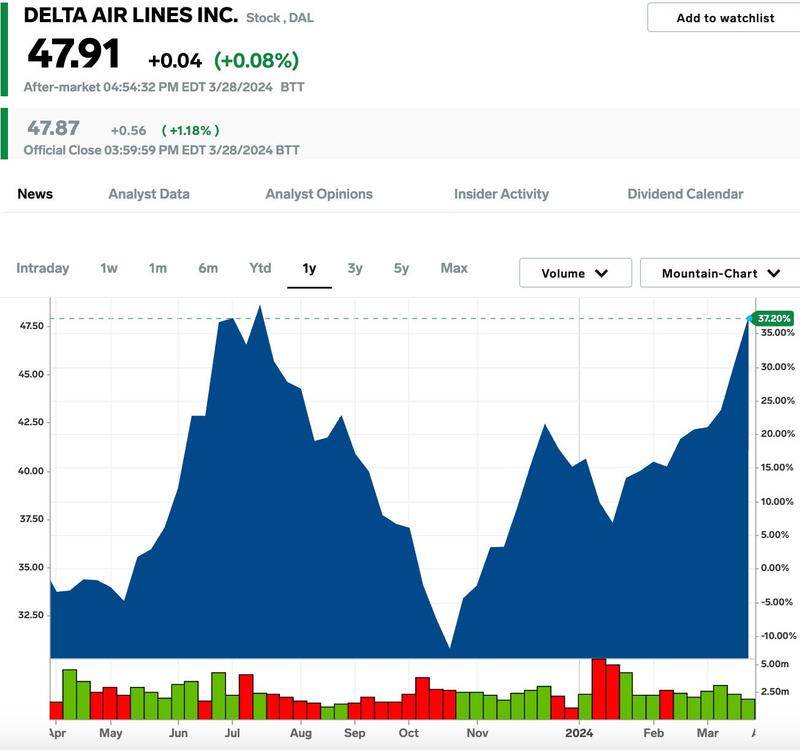
Task: Click the After-market timestamp line
Action: coord(164,87)
